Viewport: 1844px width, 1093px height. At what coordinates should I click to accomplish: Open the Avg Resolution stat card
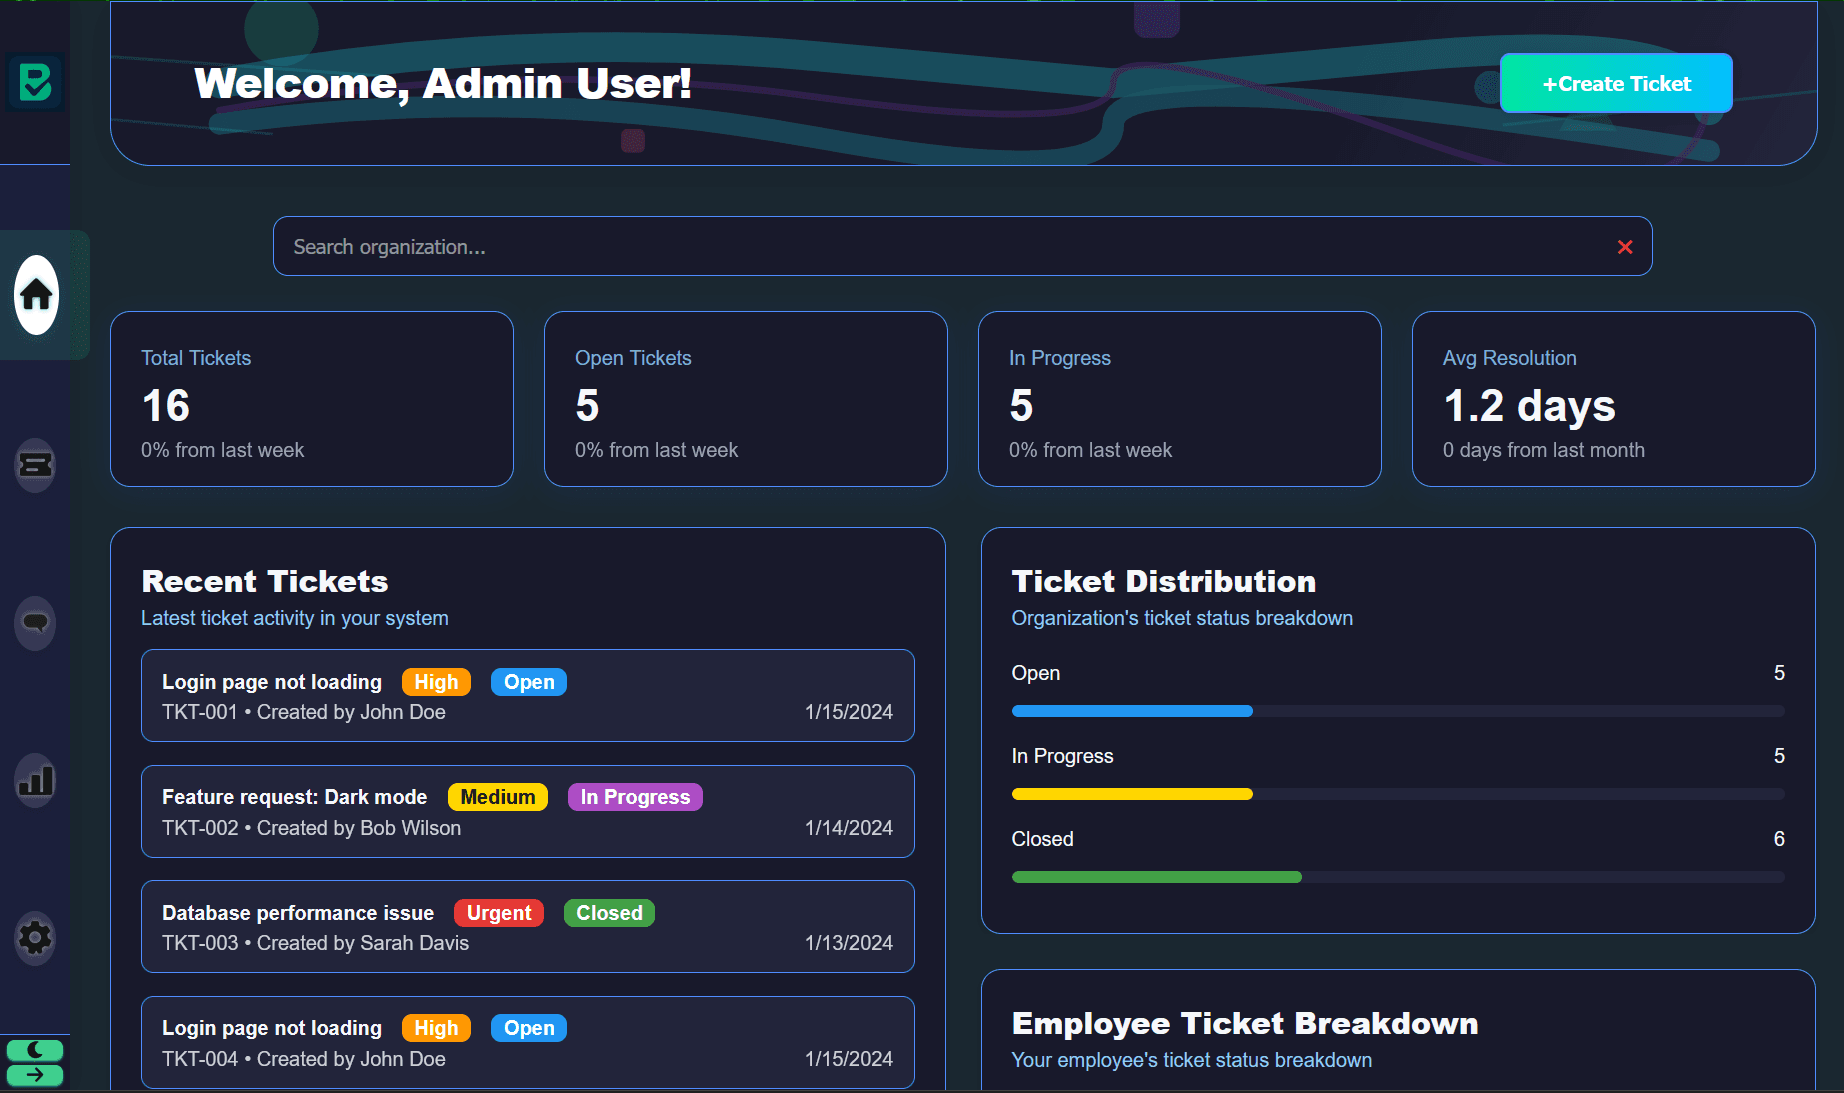[x=1614, y=399]
